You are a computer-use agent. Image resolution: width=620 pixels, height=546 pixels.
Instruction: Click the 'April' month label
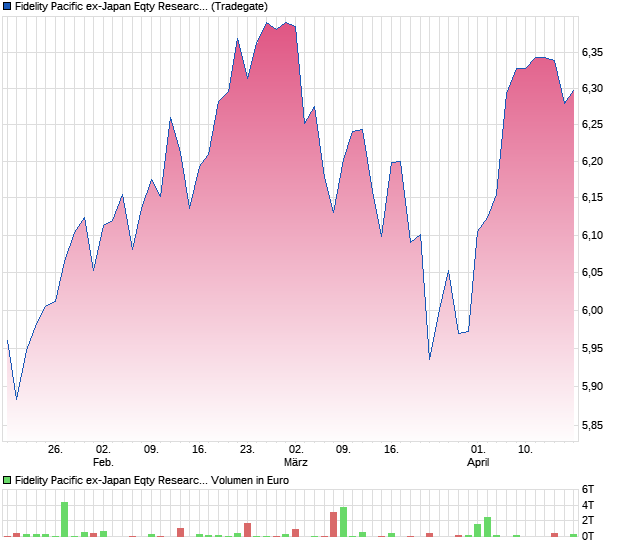pos(478,462)
